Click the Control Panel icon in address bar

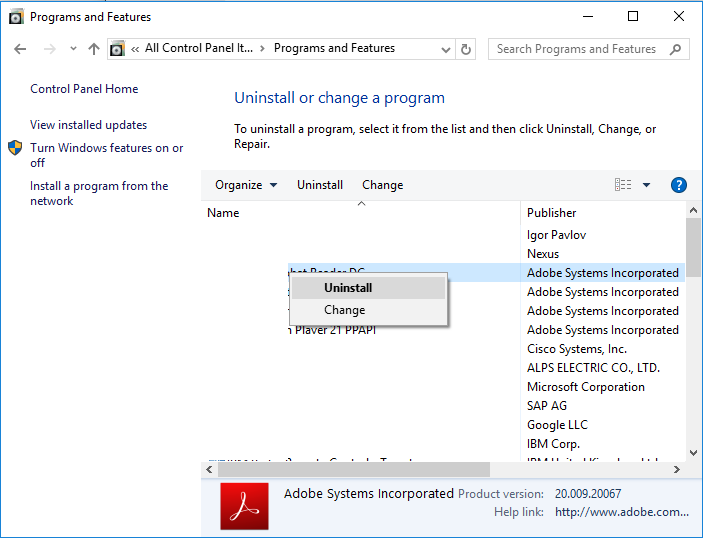[117, 48]
